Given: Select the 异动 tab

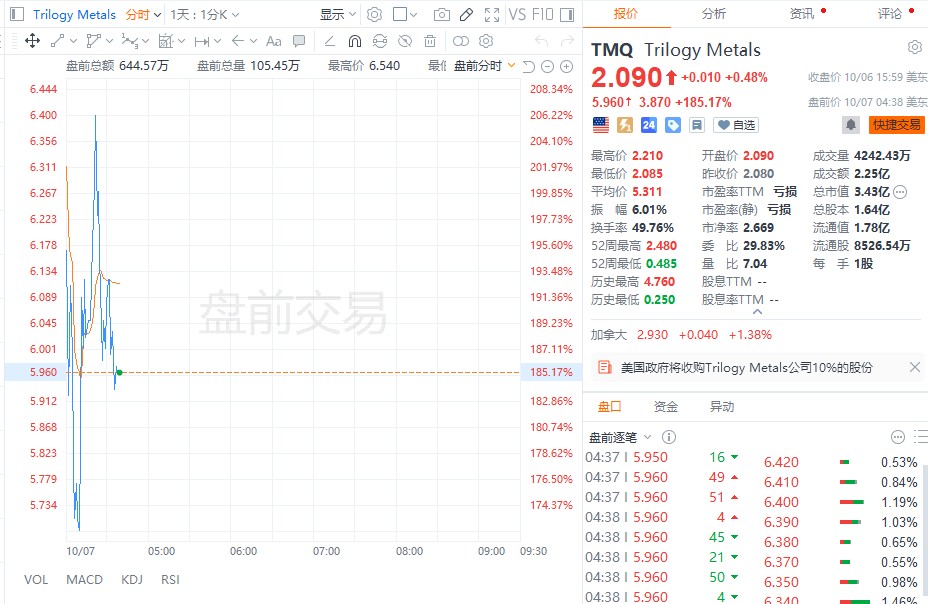Looking at the screenshot, I should pos(721,406).
